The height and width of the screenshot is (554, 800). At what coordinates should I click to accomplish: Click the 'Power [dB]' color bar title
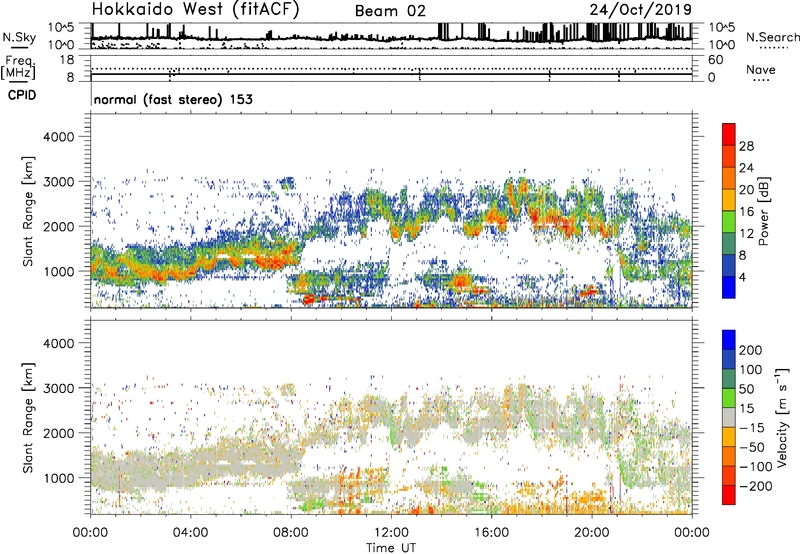(x=764, y=211)
